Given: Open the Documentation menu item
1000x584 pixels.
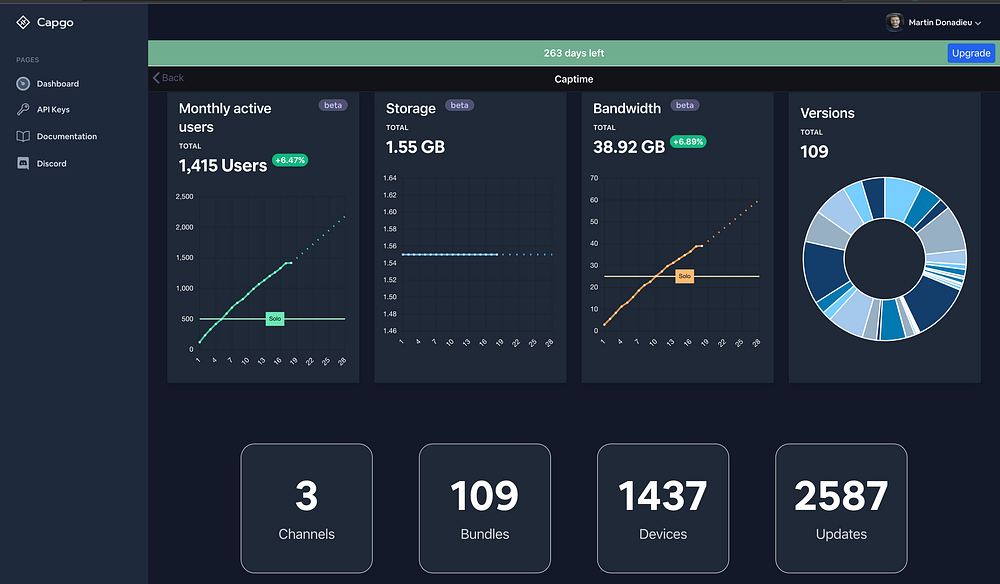Looking at the screenshot, I should (x=67, y=136).
